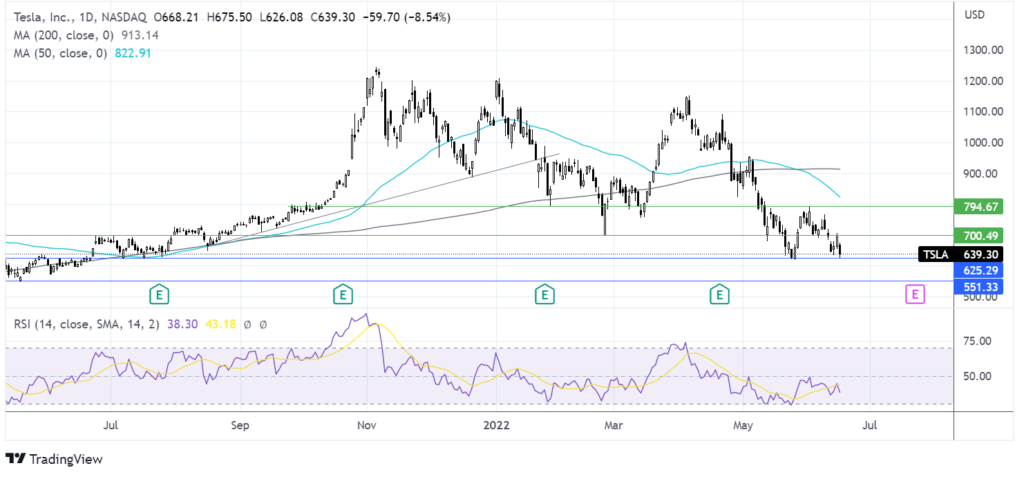Click the 2022 label on the time axis
The height and width of the screenshot is (477, 1024).
[494, 427]
